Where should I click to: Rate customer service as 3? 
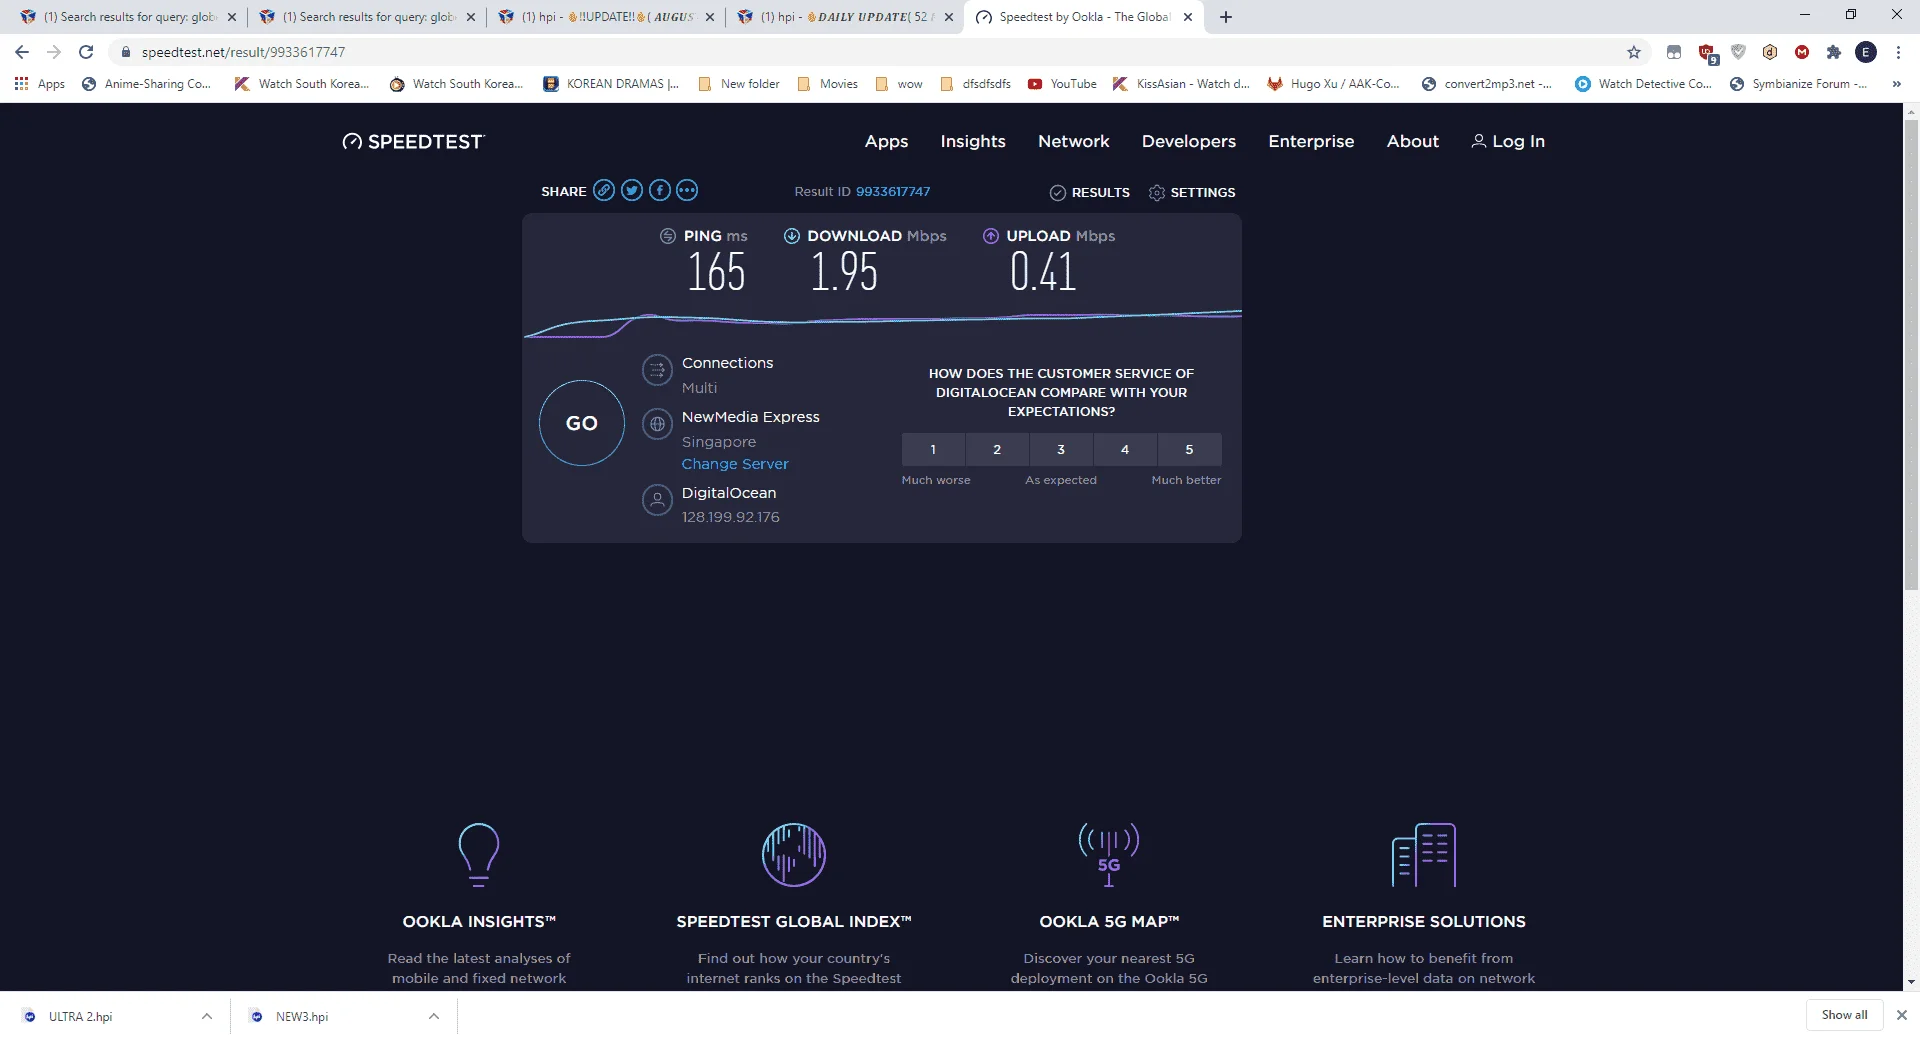[x=1061, y=450]
